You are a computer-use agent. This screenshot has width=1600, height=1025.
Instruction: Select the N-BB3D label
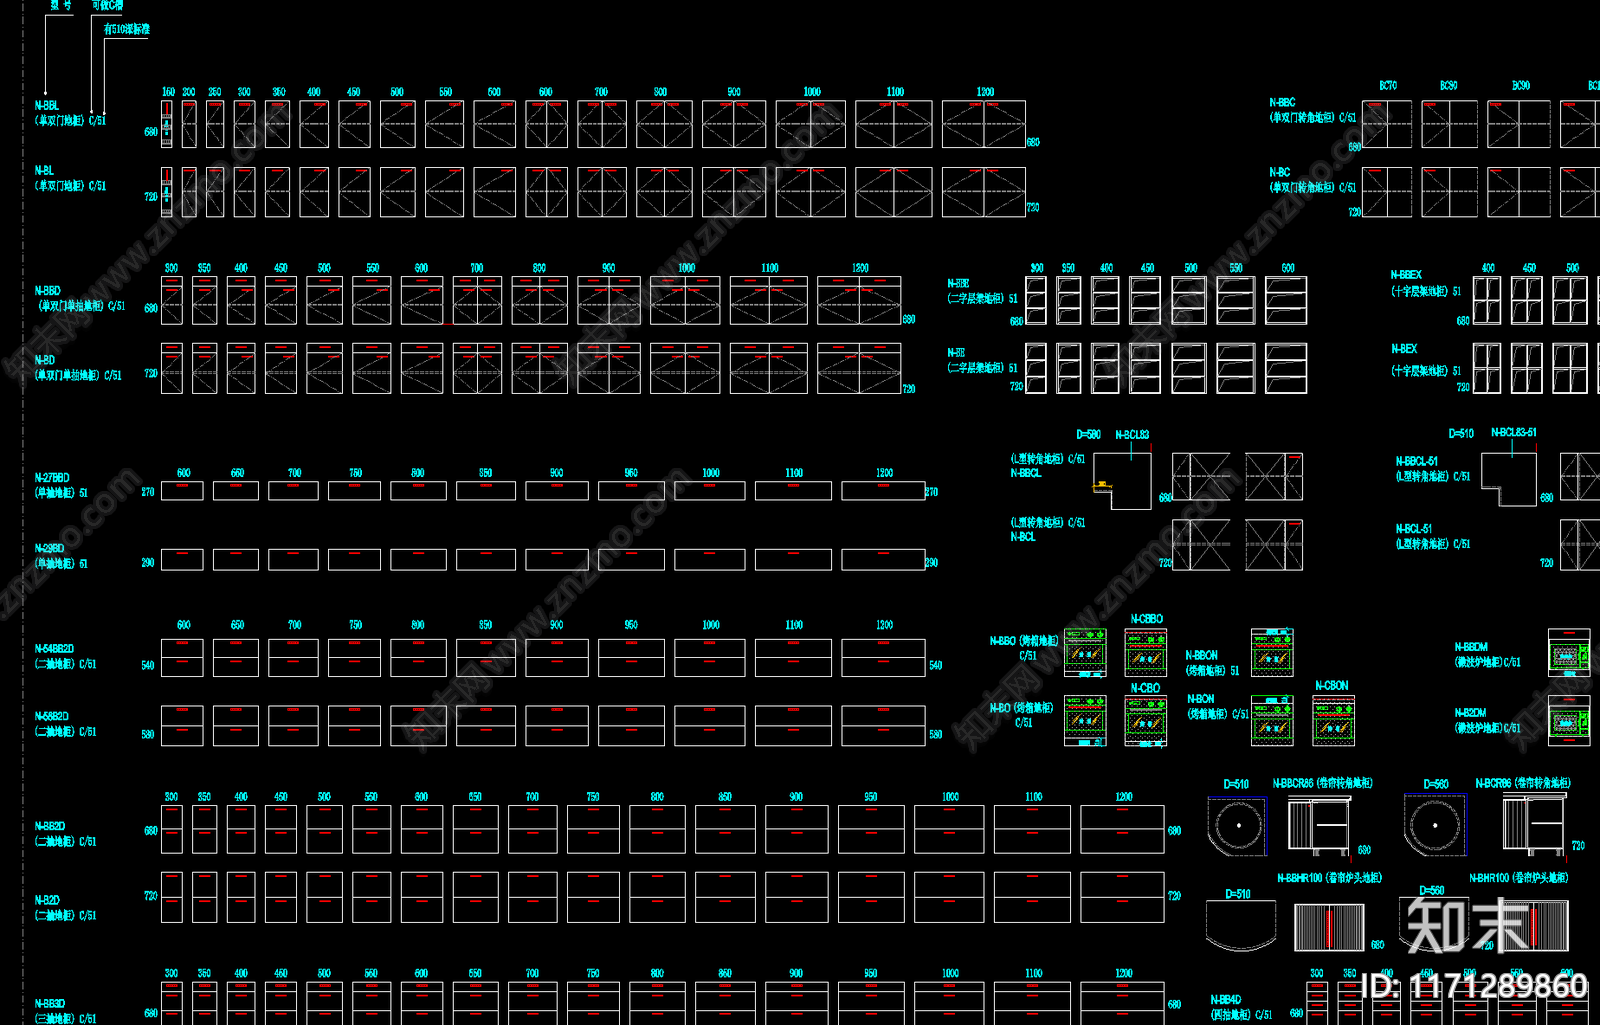50,1004
